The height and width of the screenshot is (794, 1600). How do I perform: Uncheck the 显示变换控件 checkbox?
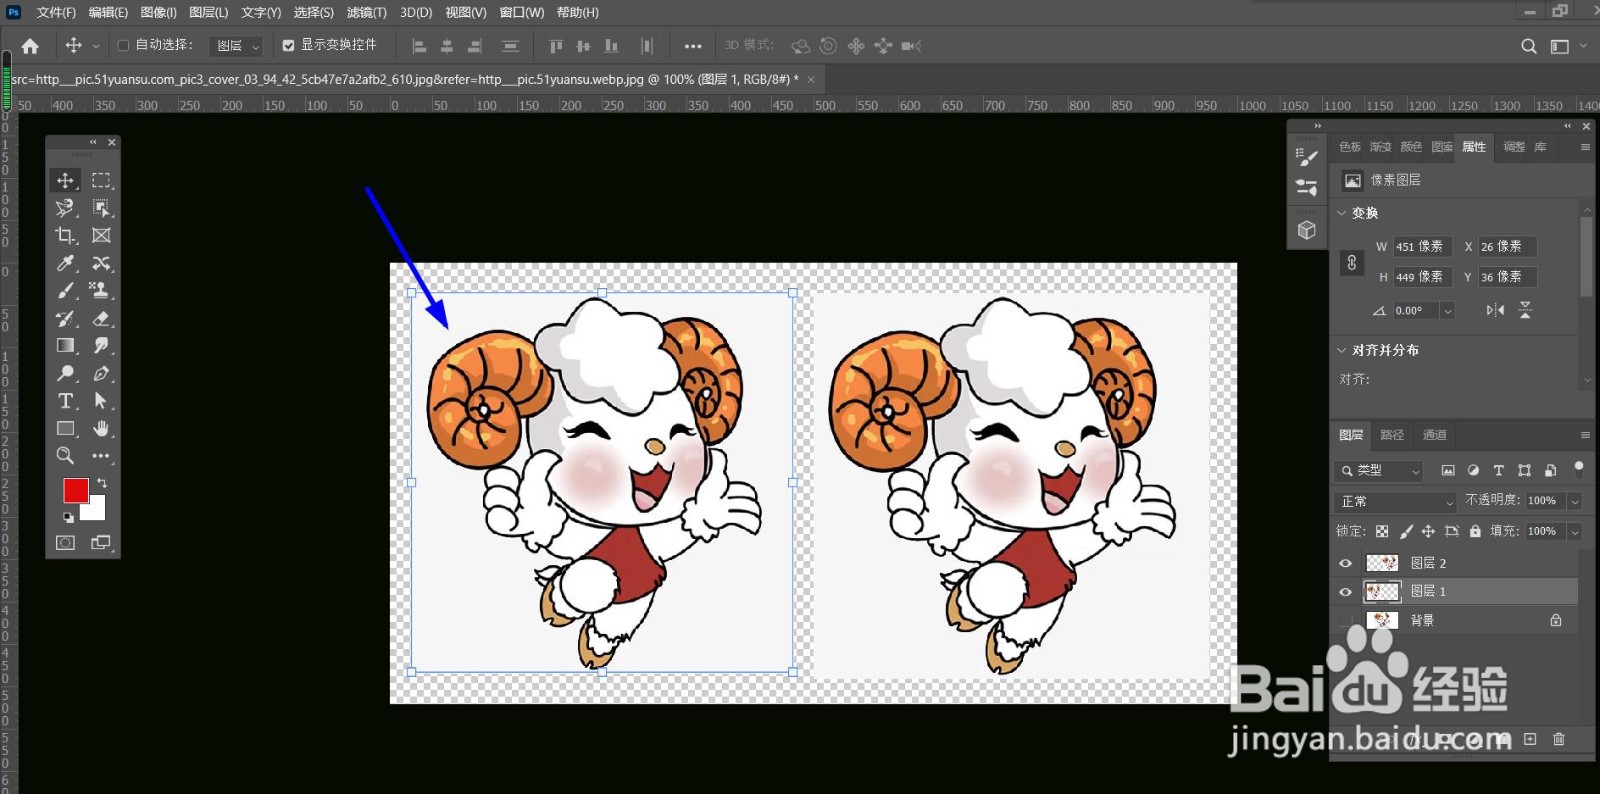point(288,45)
